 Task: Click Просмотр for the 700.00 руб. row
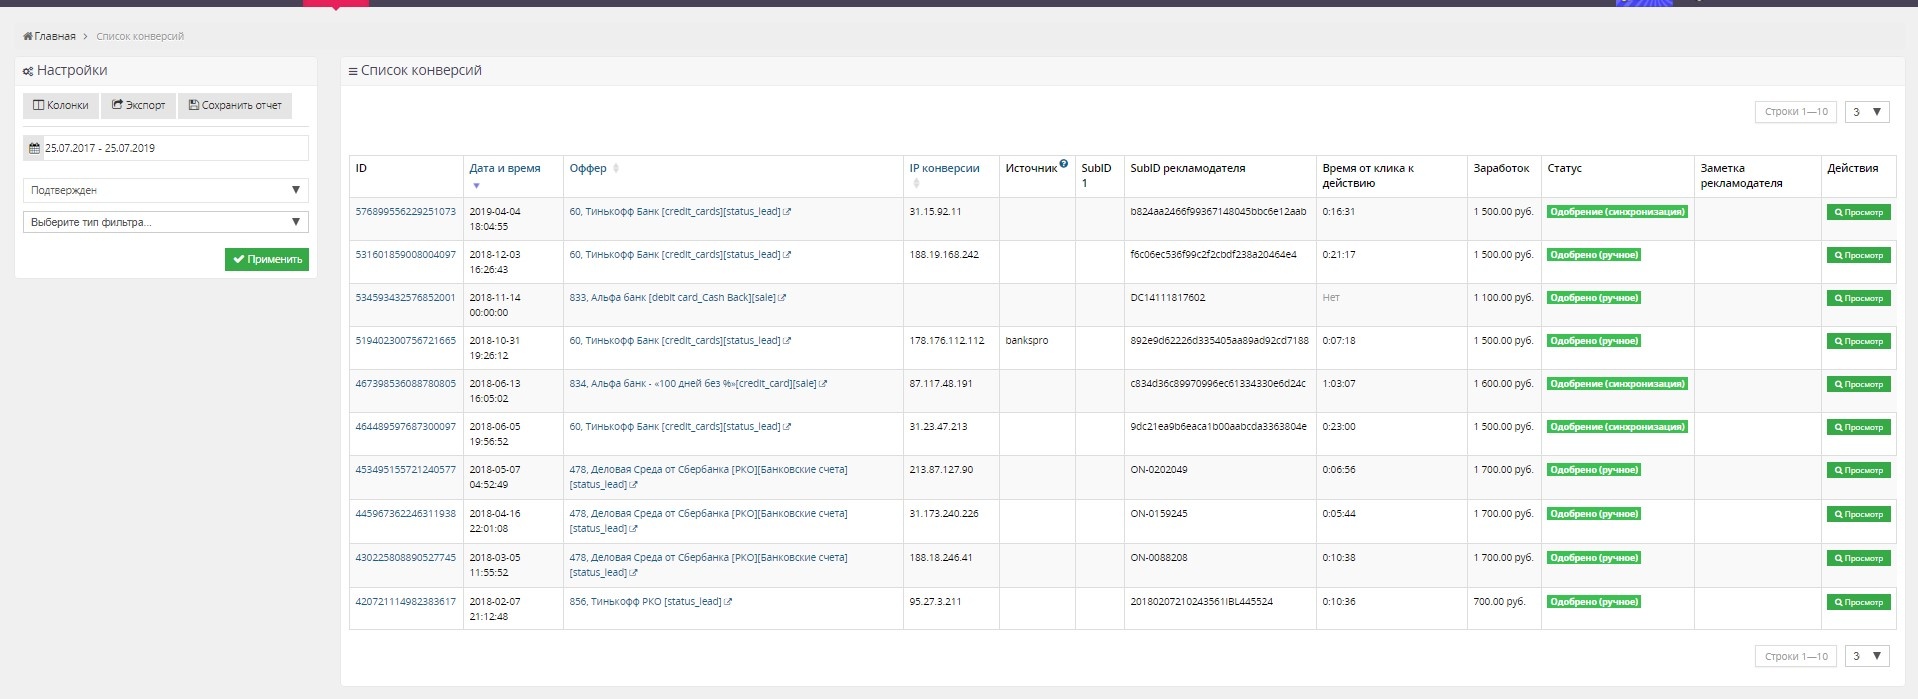point(1858,602)
